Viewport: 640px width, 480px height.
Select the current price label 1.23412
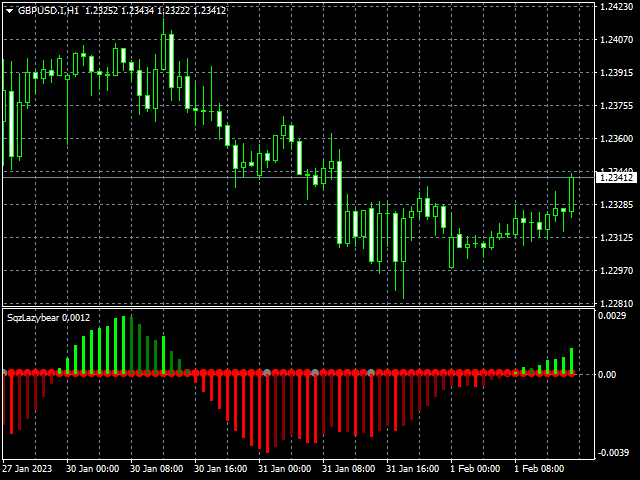(616, 178)
